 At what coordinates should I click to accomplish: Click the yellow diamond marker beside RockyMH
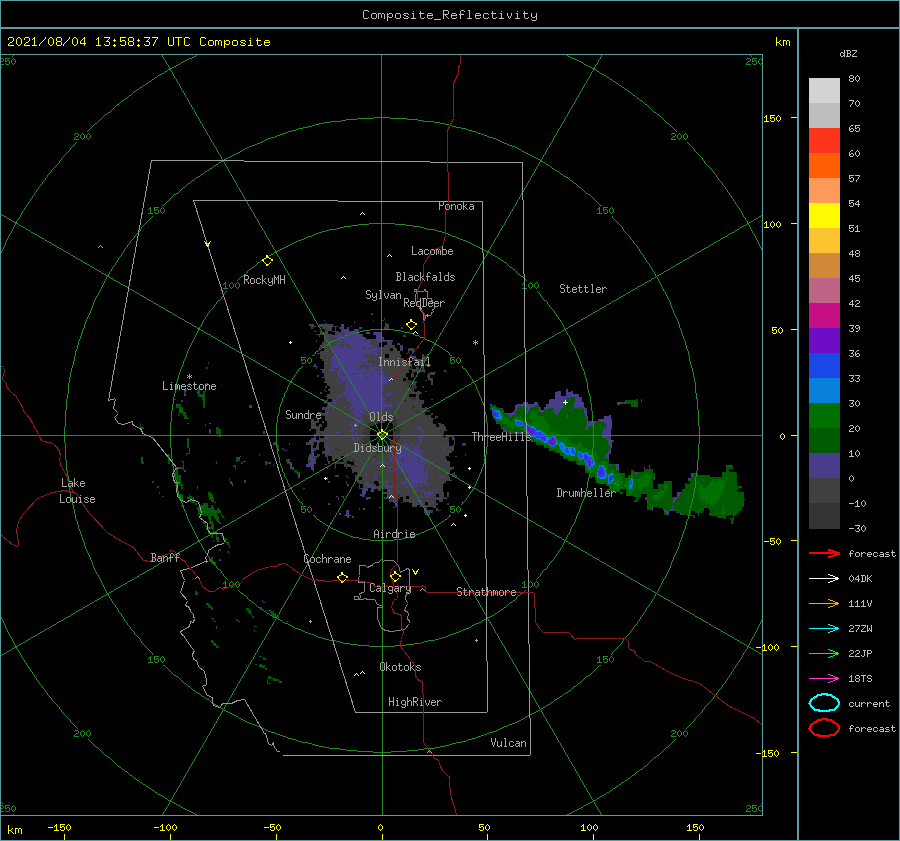coord(267,261)
